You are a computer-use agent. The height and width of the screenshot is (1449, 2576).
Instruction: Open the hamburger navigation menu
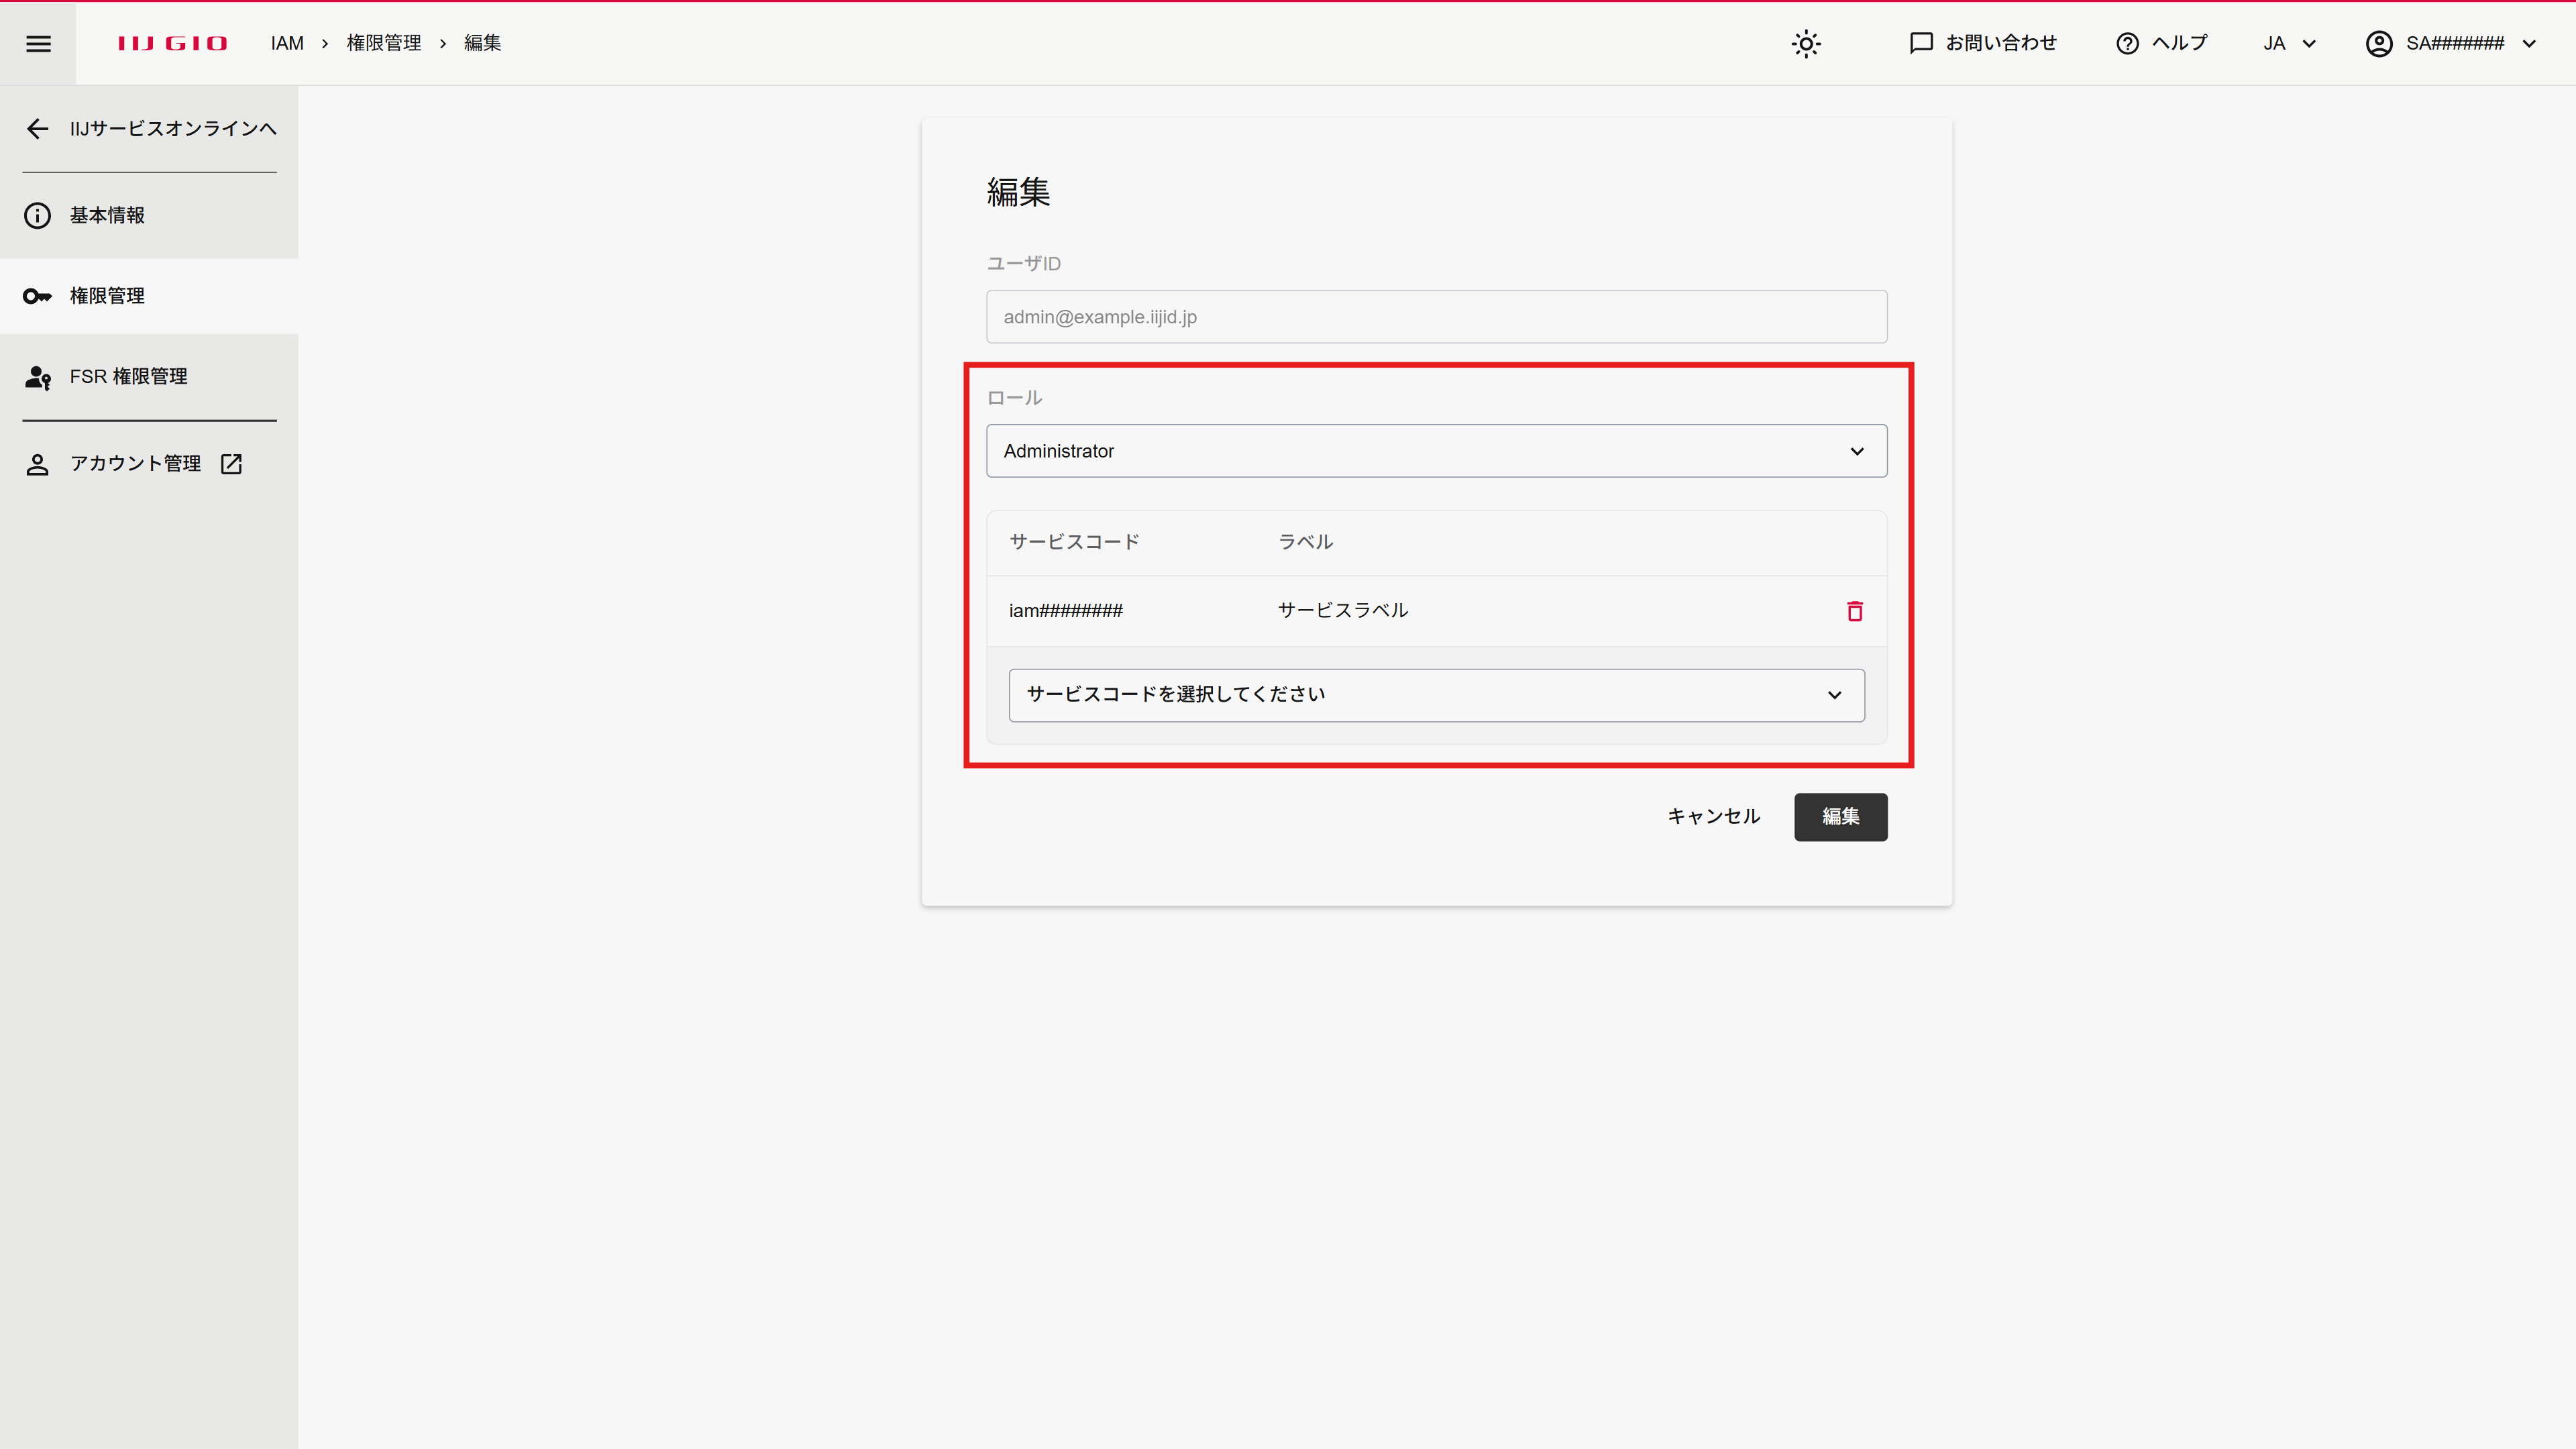38,43
